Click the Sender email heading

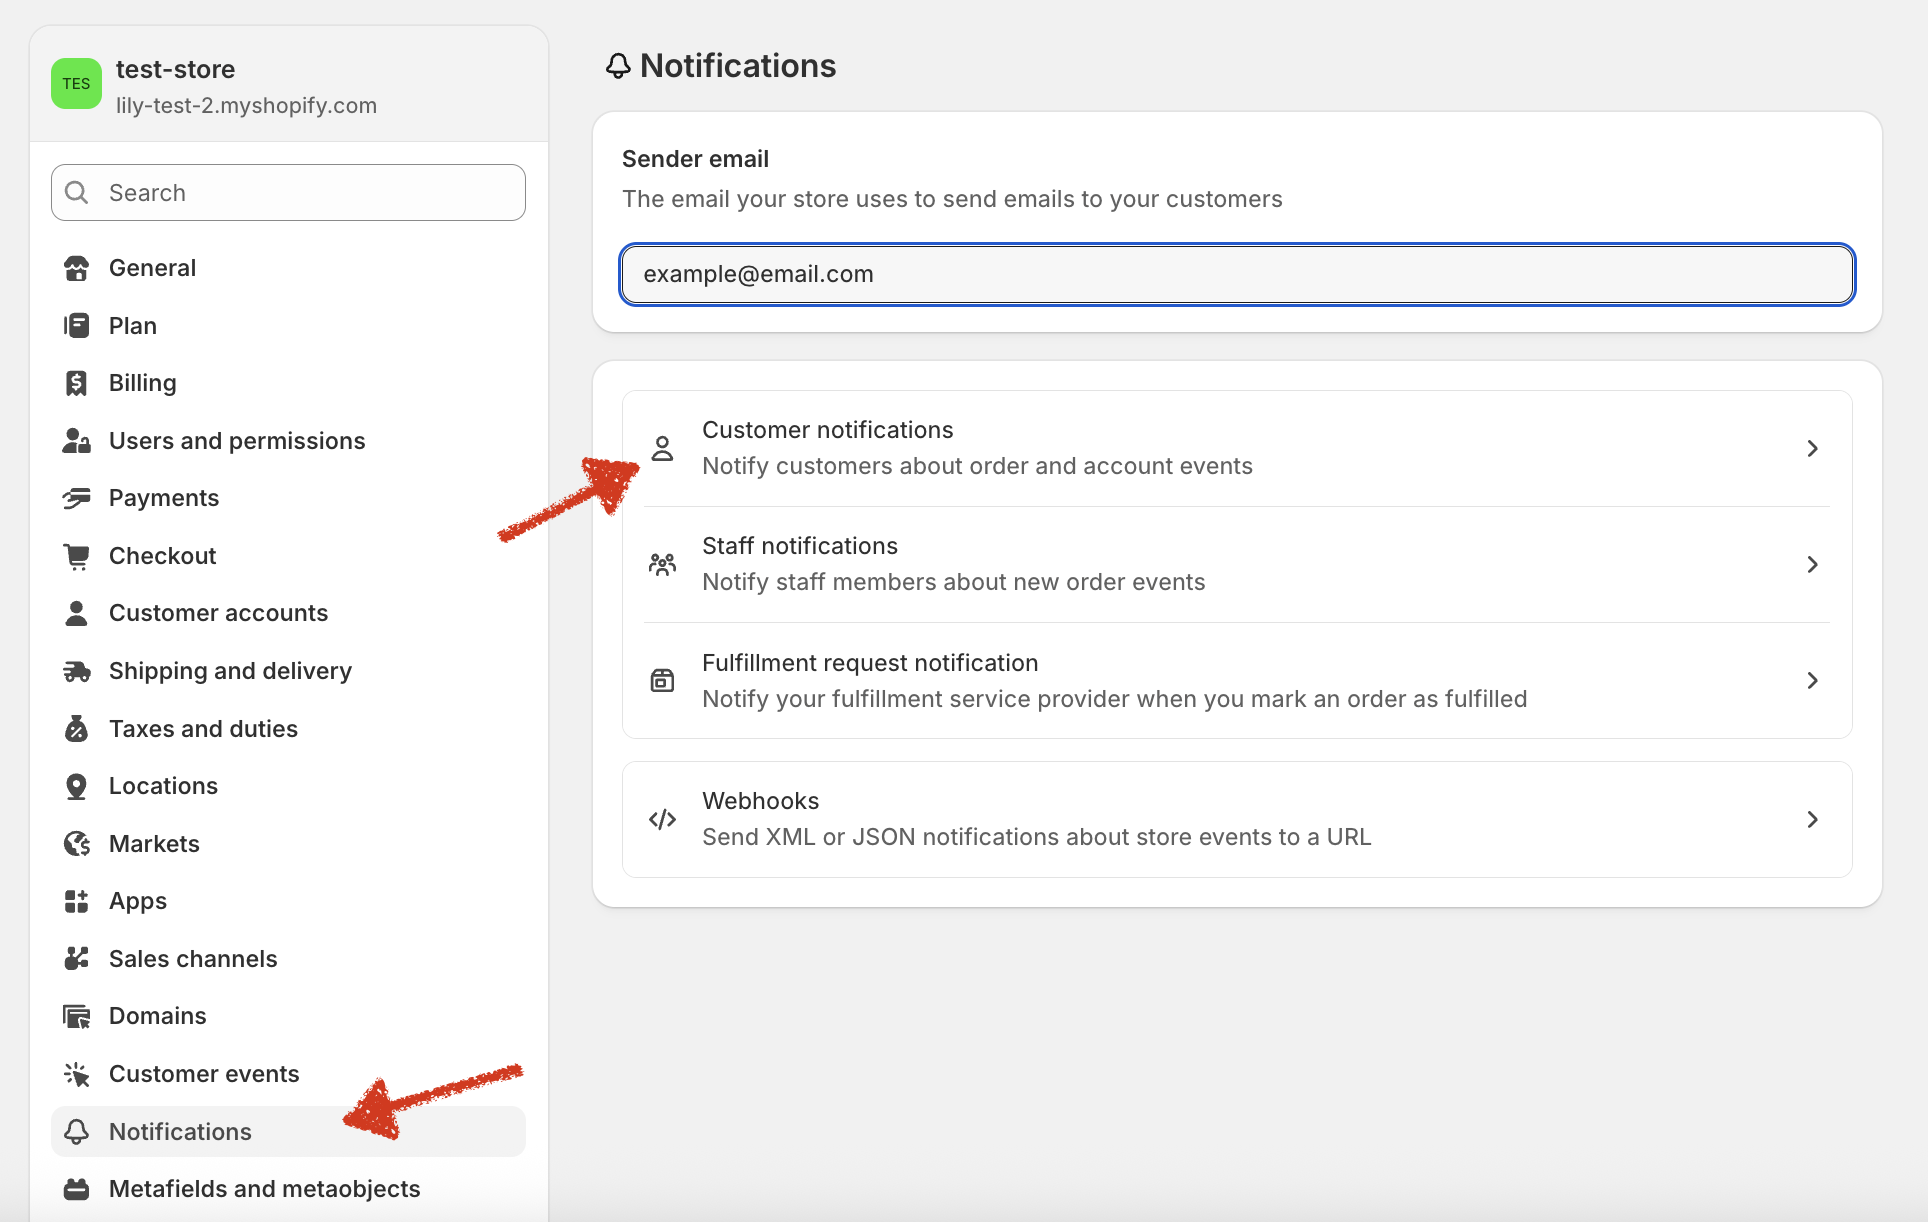coord(695,159)
